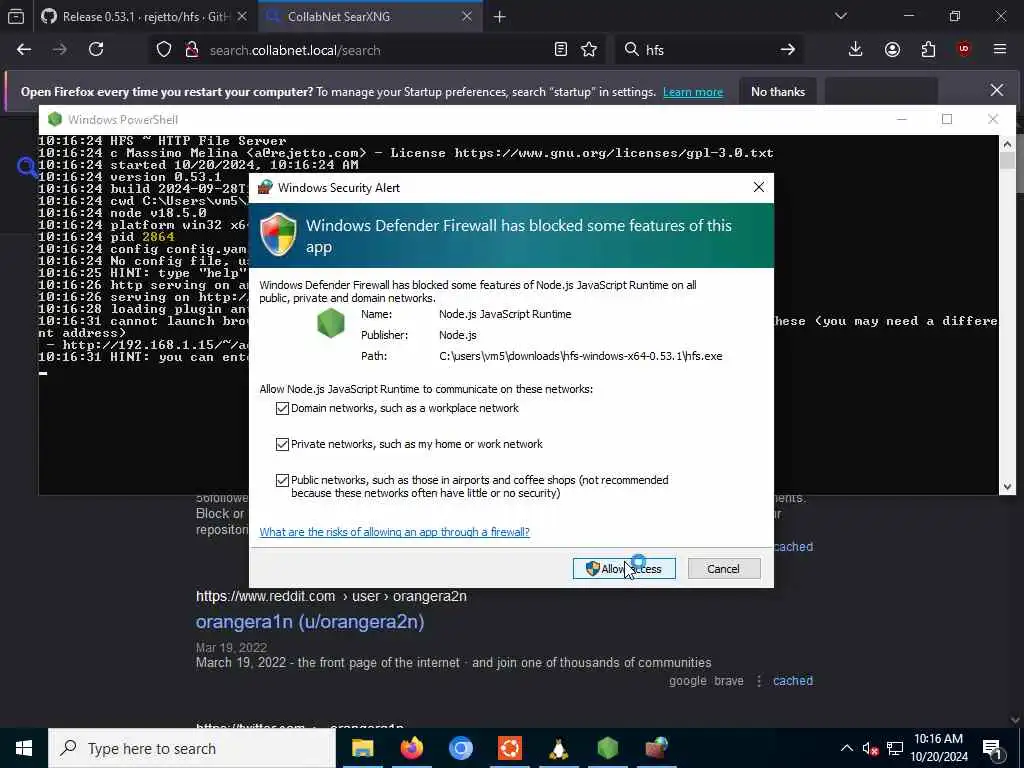Open the muted volume tray icon
Viewport: 1024px width, 768px height.
tap(870, 749)
